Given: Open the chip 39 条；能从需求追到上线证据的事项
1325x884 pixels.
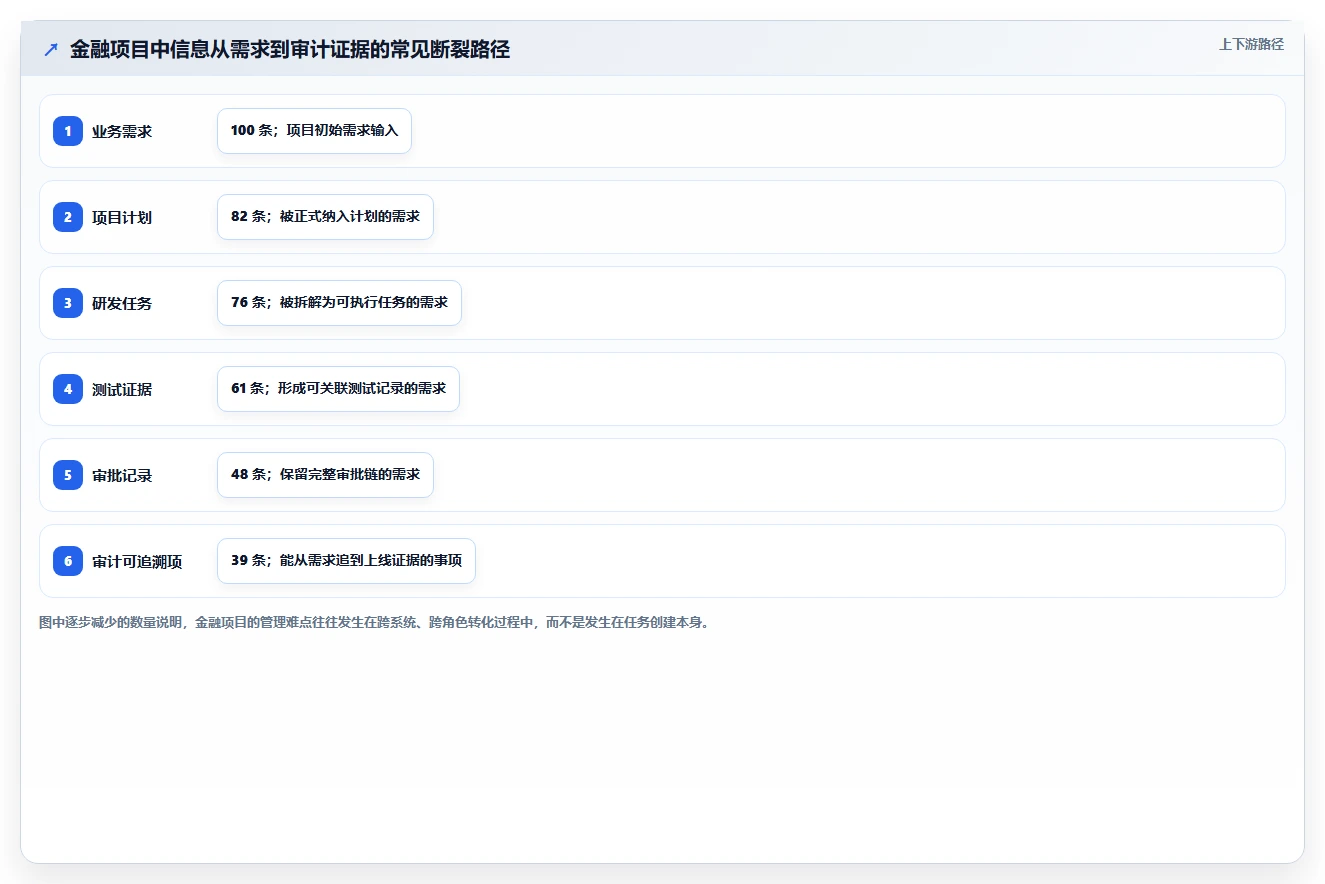Looking at the screenshot, I should (346, 561).
